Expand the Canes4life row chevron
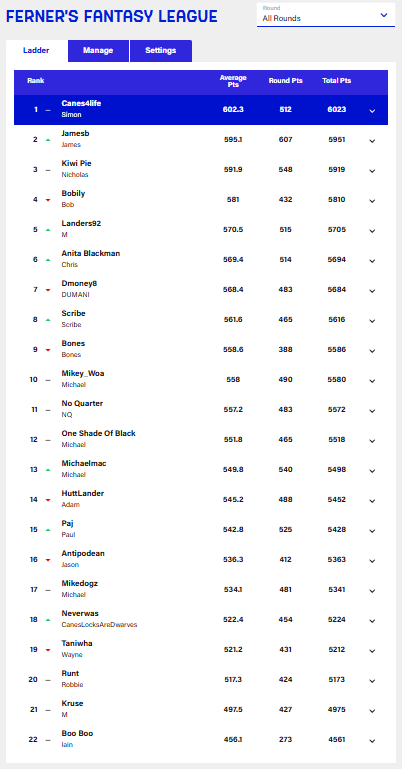Viewport: 402px width, 769px height. pyautogui.click(x=372, y=111)
